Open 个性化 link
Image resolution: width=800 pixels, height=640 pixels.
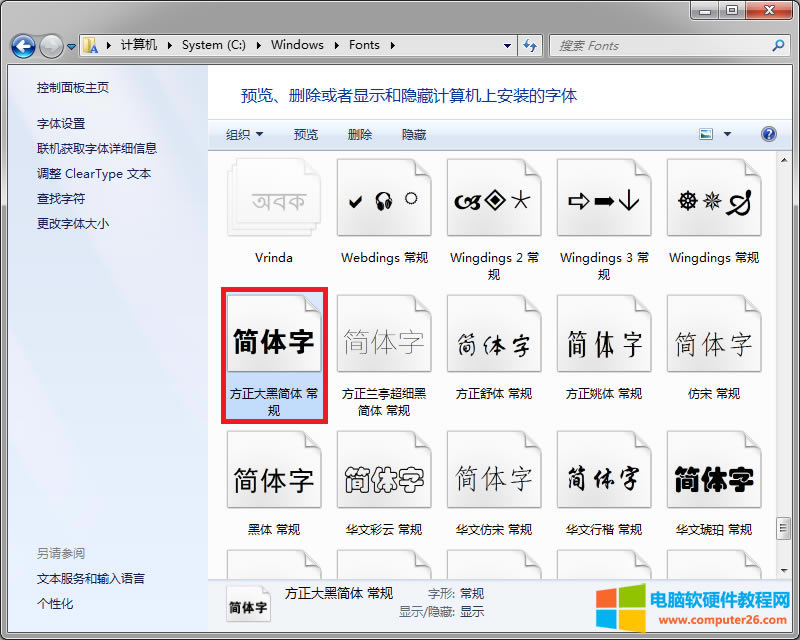click(55, 604)
